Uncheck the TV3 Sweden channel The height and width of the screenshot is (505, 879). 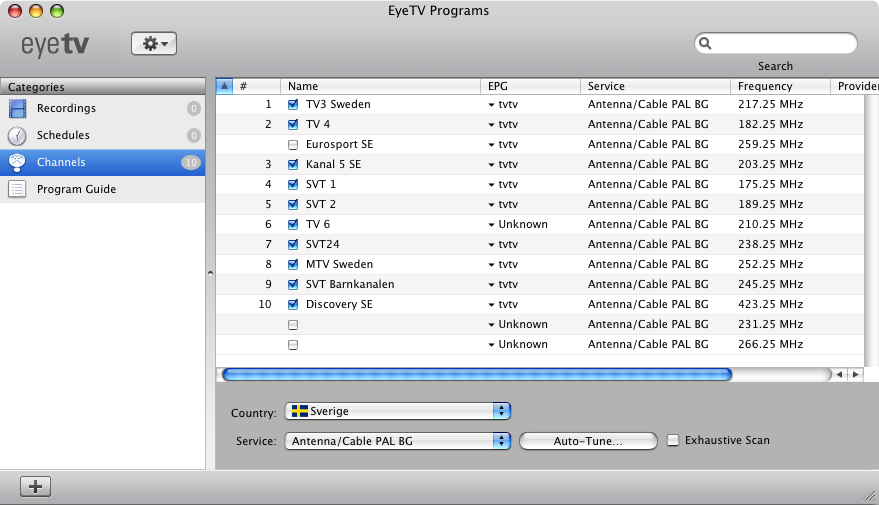click(x=293, y=104)
